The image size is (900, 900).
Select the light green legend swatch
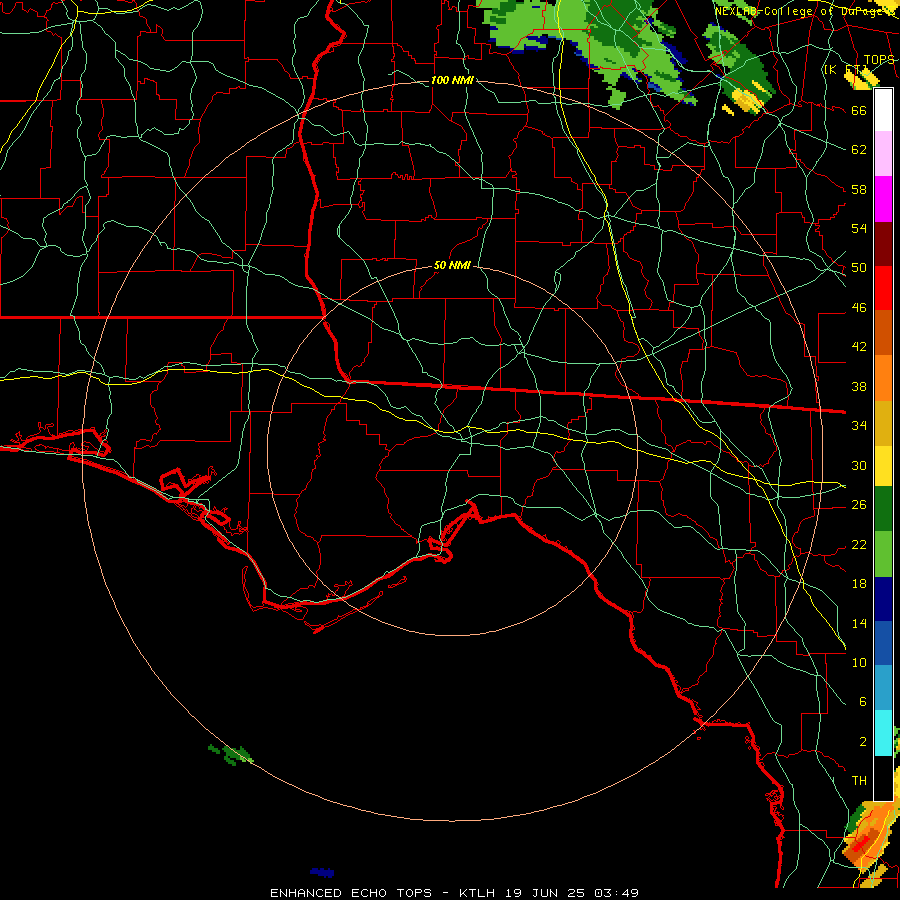click(x=883, y=554)
